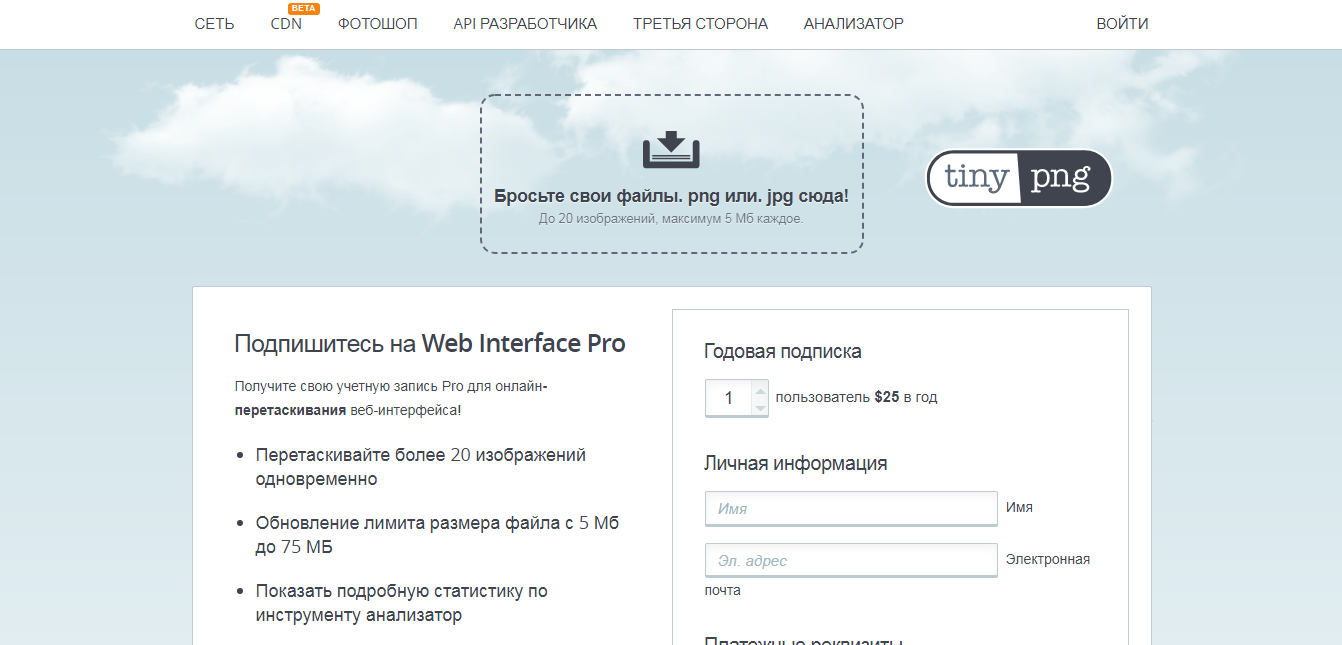Click bullet 'Перетаскивайте более 20 изображений одновременно'
Image resolution: width=1342 pixels, height=645 pixels.
click(421, 467)
